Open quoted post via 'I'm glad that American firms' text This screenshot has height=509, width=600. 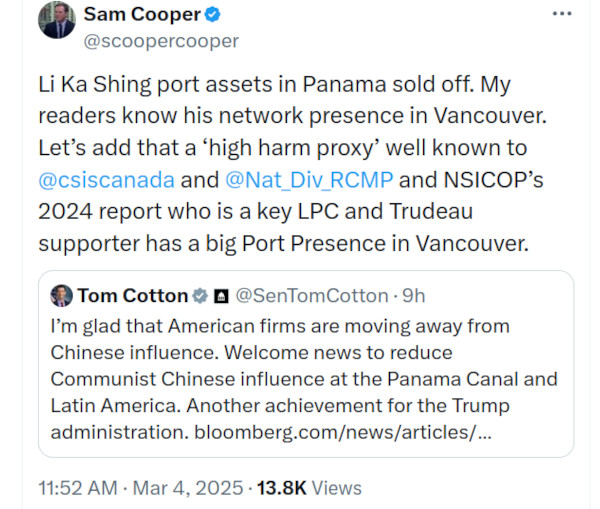[x=280, y=326]
